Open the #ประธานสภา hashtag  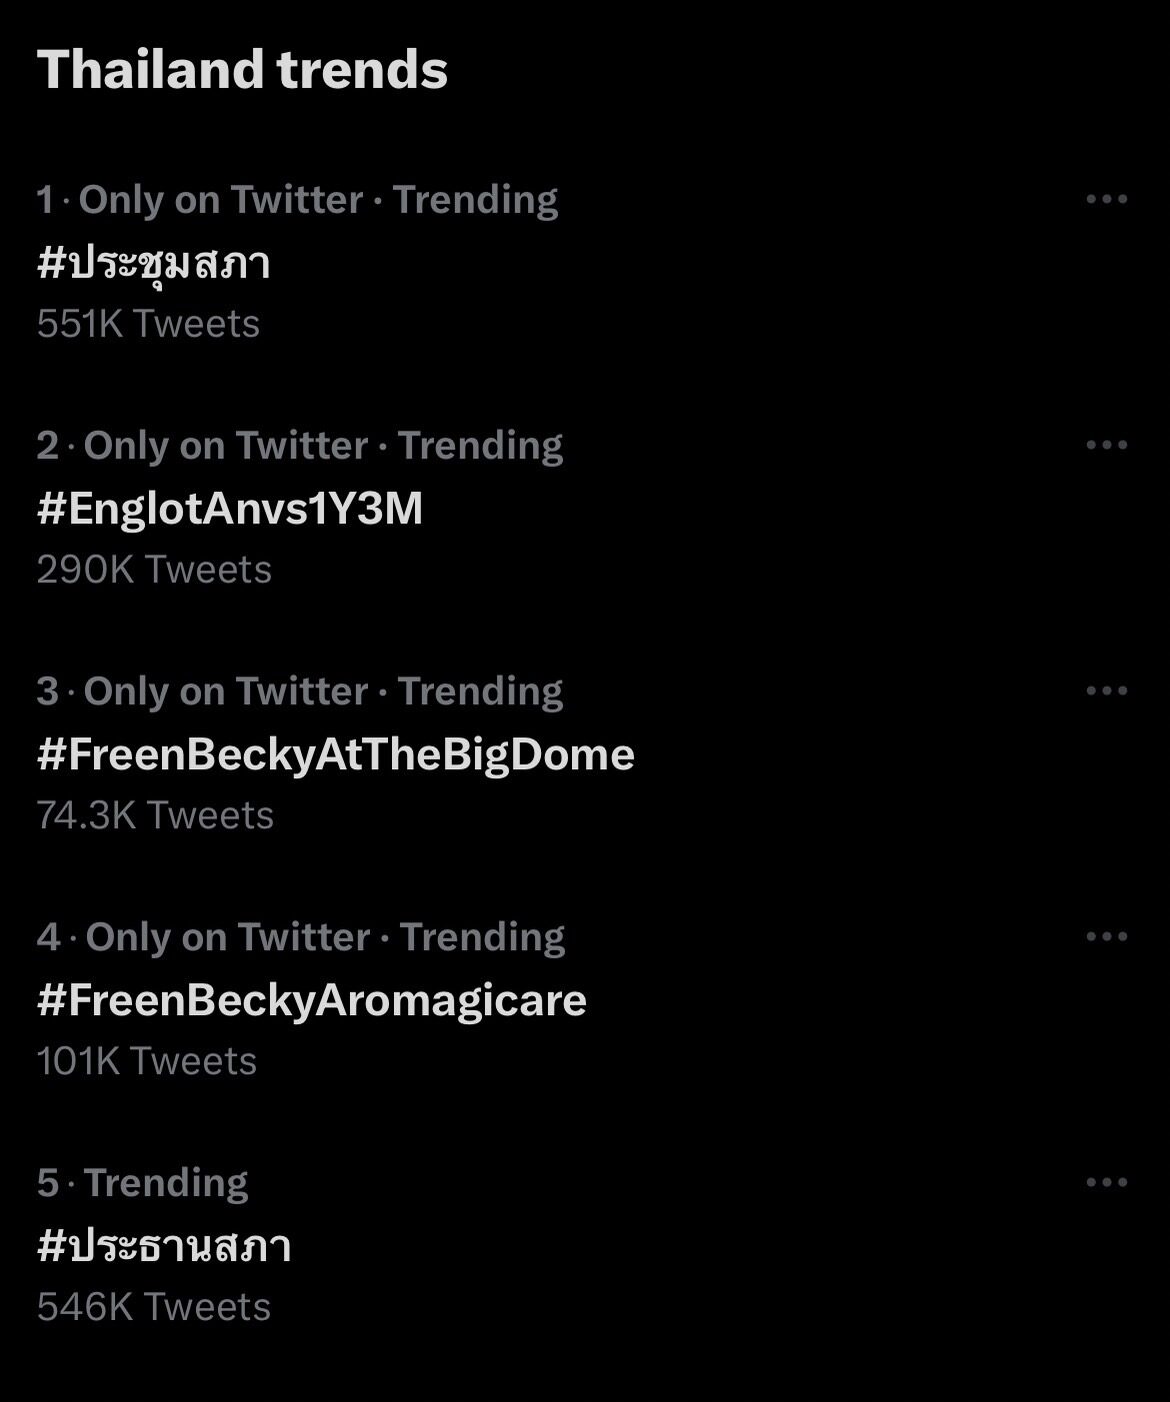164,1246
